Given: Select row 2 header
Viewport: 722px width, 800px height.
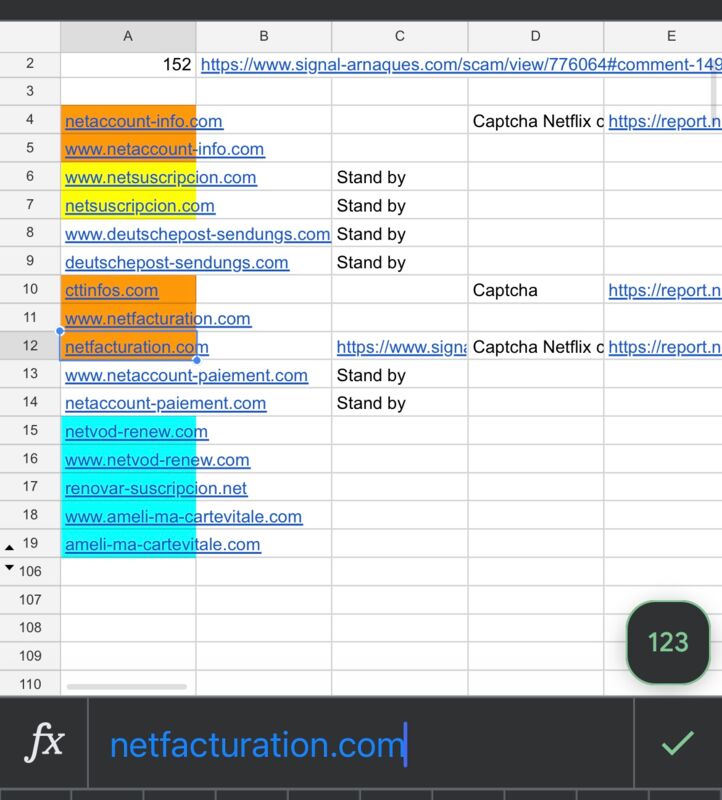Looking at the screenshot, I should tap(30, 64).
